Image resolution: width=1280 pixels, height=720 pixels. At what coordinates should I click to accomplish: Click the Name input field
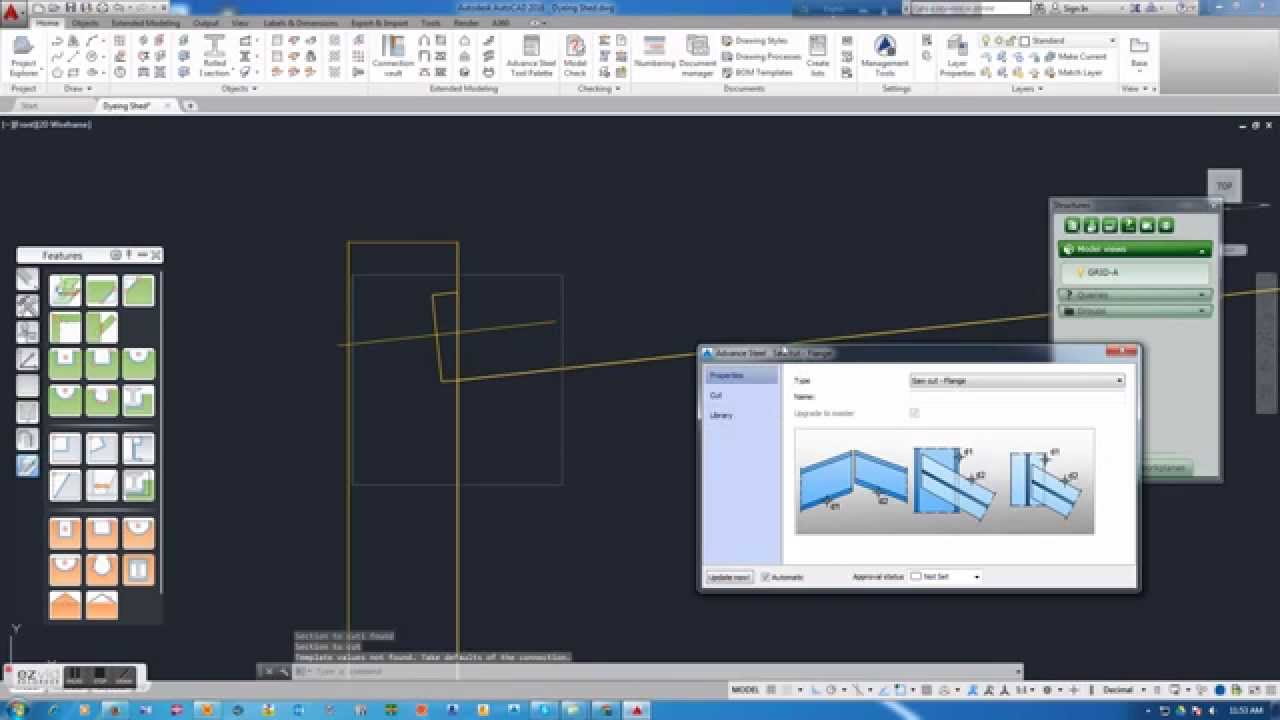pos(1016,397)
